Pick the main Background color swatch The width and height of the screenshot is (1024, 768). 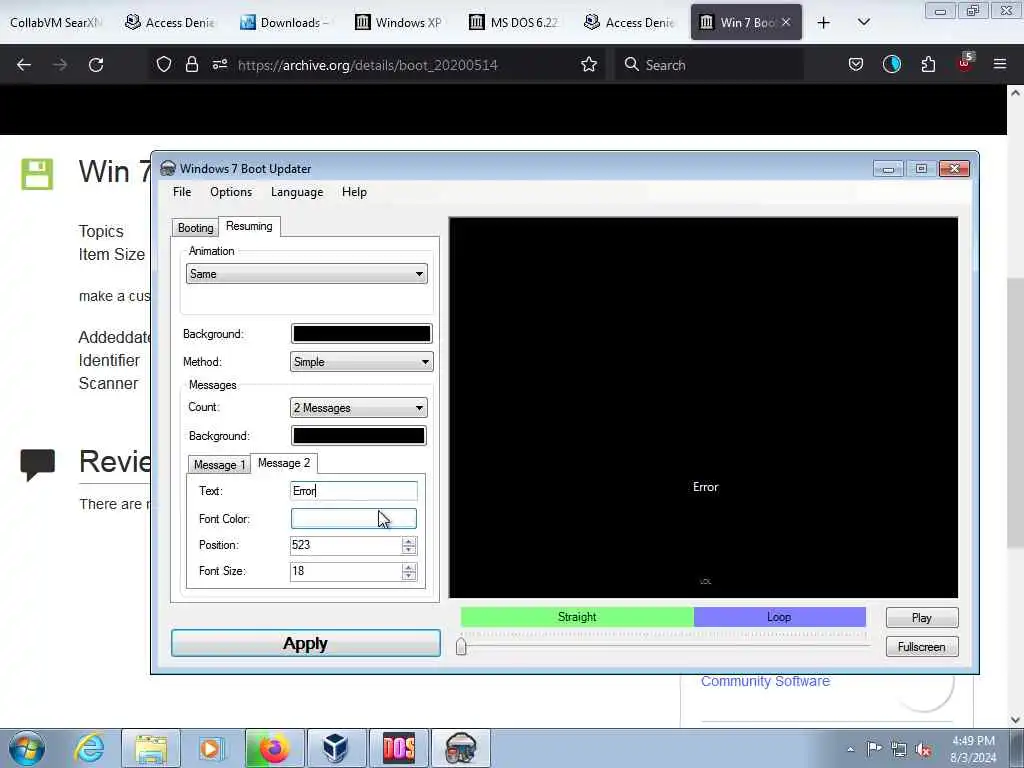[x=361, y=334]
